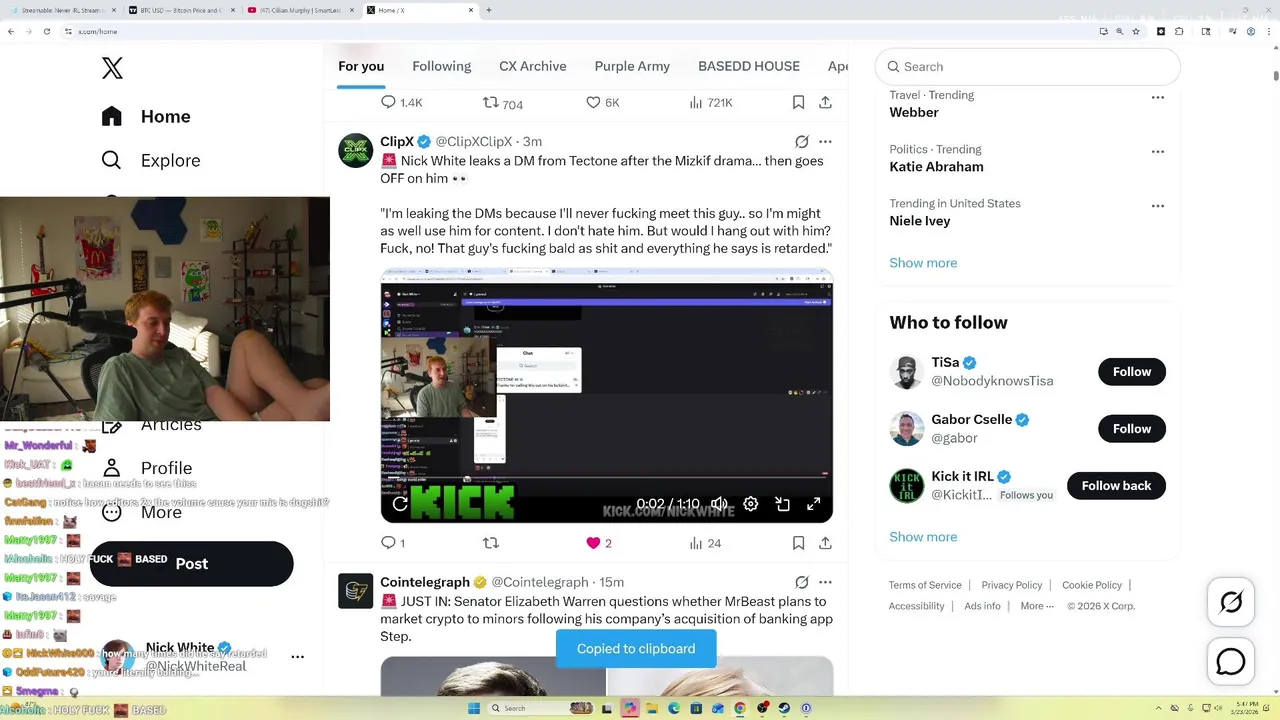
Task: Open Katie Abraham trending topic
Action: coord(936,167)
